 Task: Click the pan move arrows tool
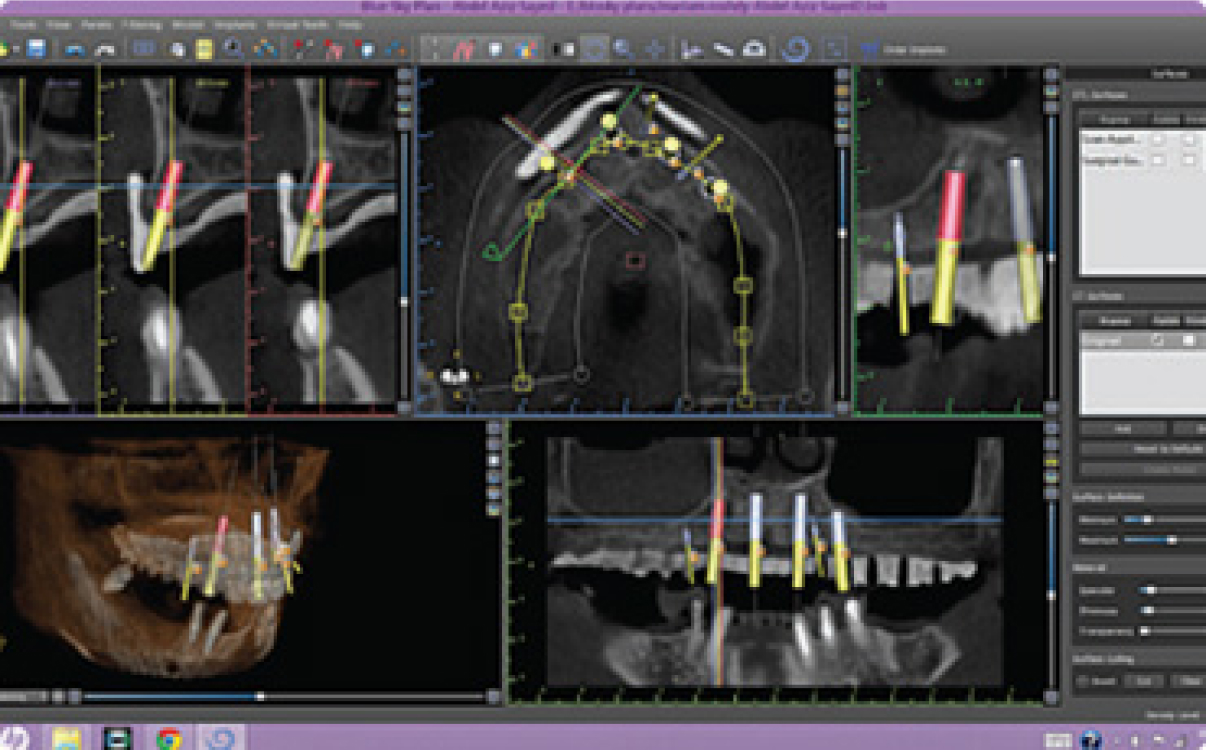(655, 48)
